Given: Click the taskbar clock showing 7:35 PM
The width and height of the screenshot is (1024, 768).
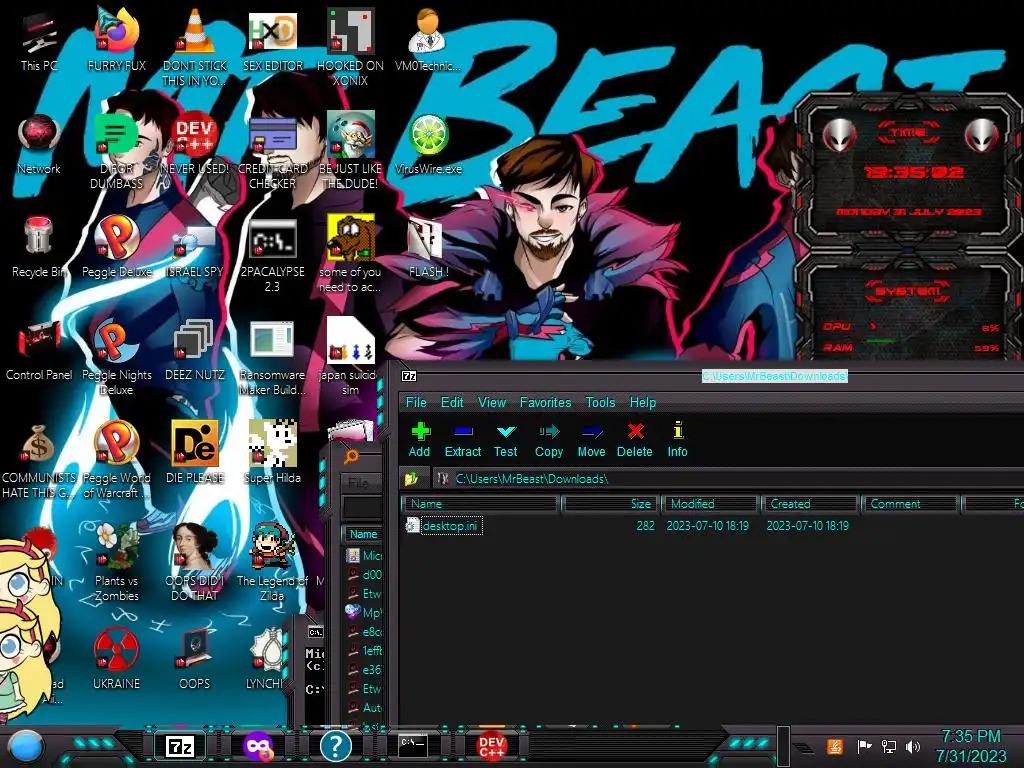Looking at the screenshot, I should [x=971, y=746].
